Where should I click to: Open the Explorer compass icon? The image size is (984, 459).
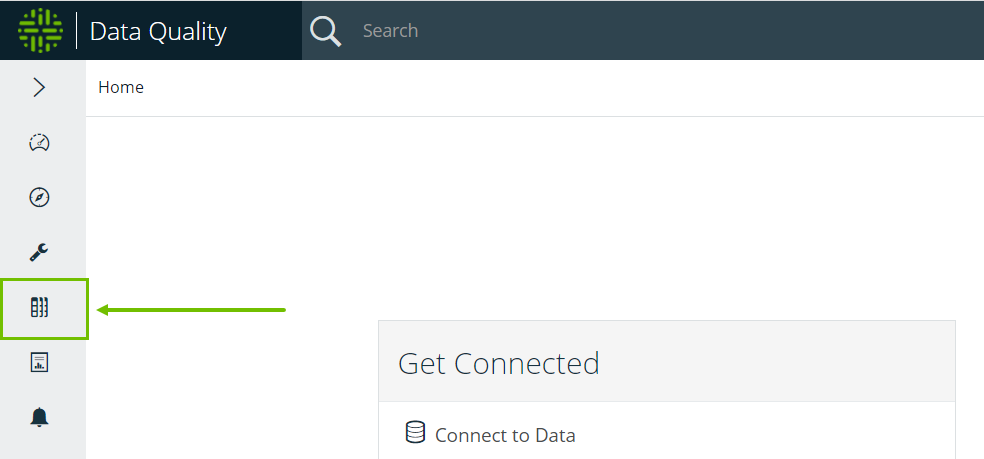[39, 197]
